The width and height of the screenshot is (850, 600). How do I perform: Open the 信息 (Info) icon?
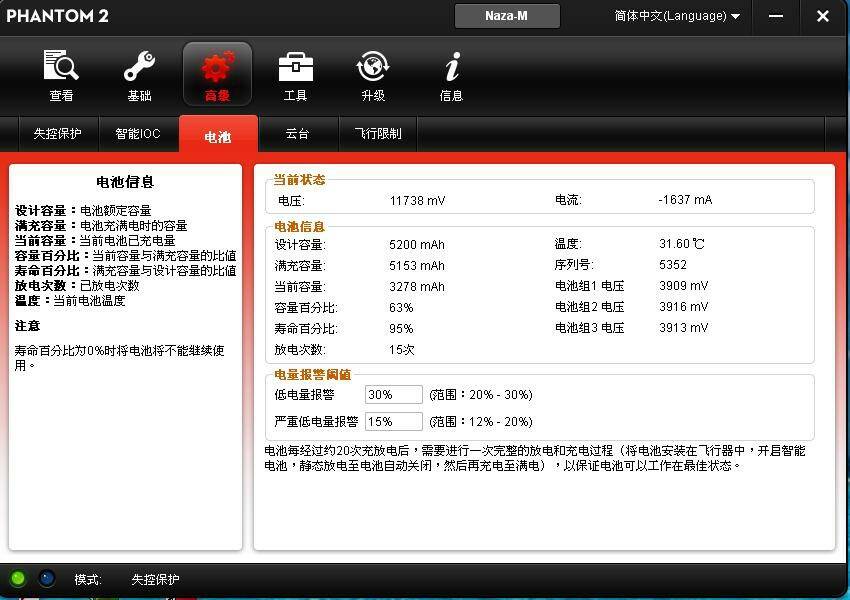[452, 75]
